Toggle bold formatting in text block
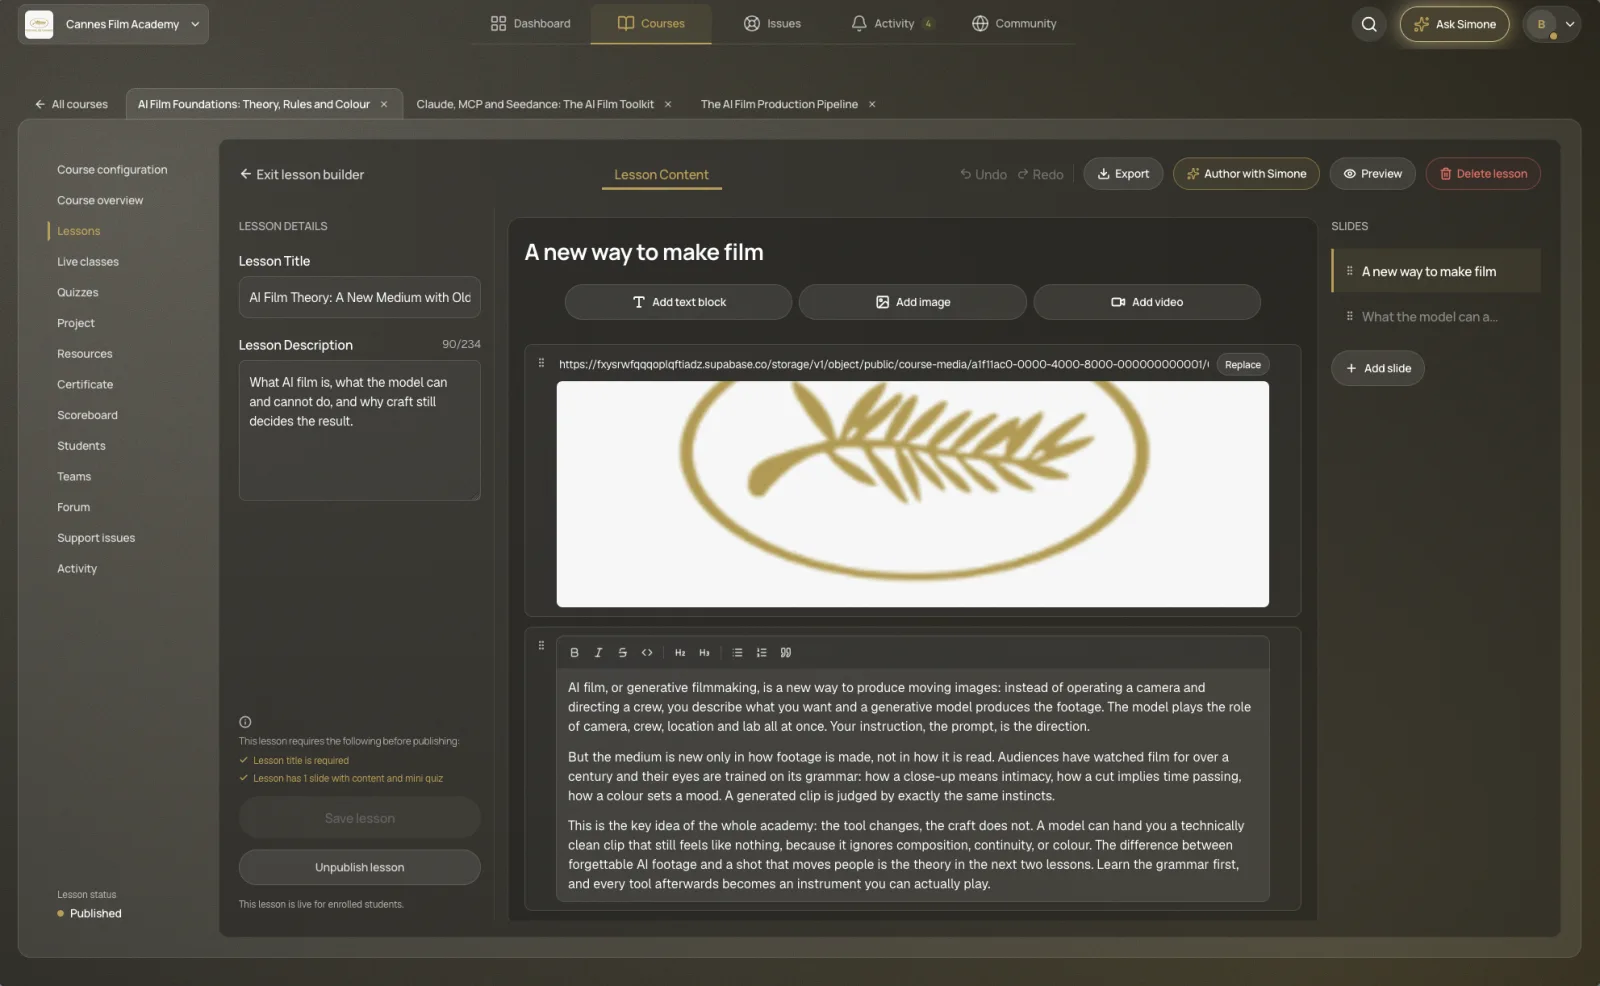1600x986 pixels. 574,653
